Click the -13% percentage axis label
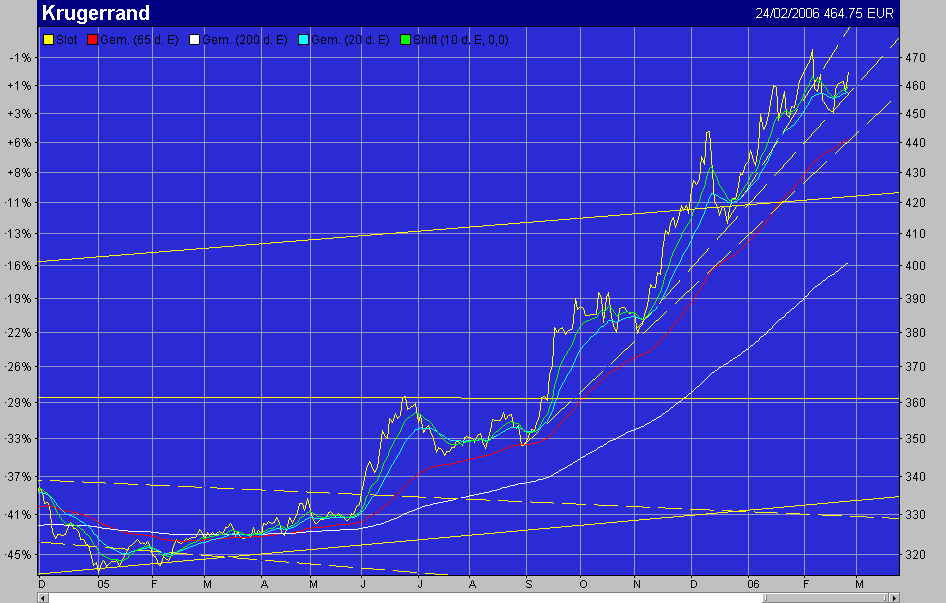 click(x=18, y=234)
